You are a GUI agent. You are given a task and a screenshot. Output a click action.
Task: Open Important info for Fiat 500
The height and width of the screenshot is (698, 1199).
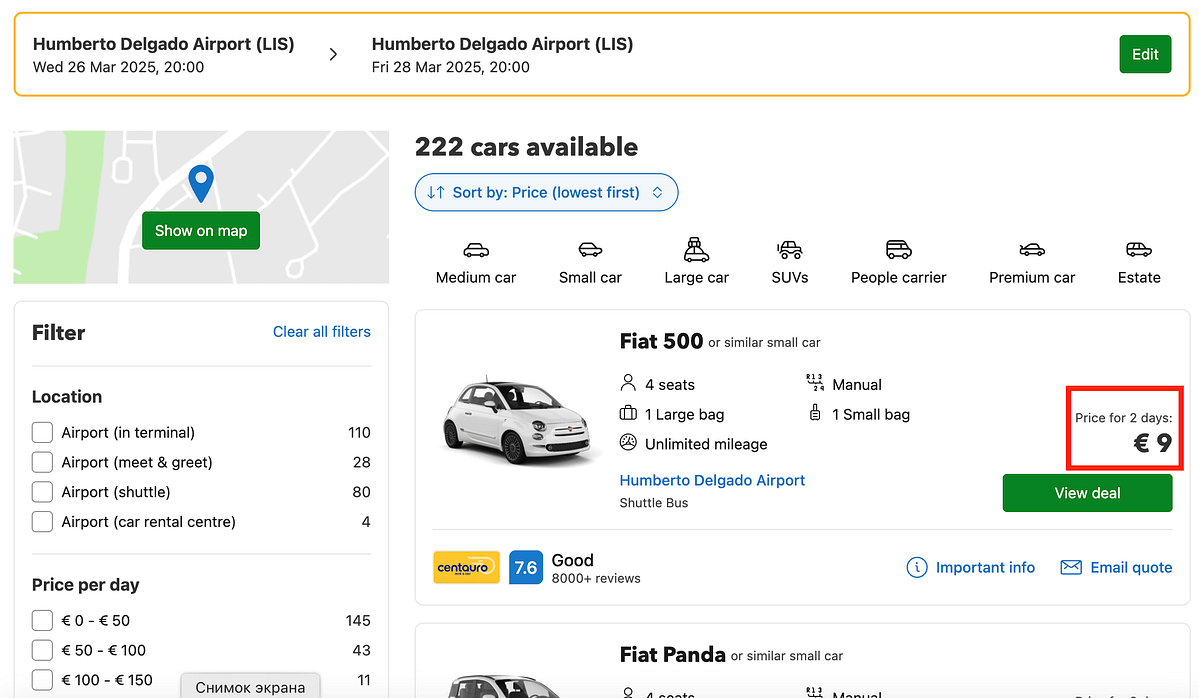click(970, 568)
